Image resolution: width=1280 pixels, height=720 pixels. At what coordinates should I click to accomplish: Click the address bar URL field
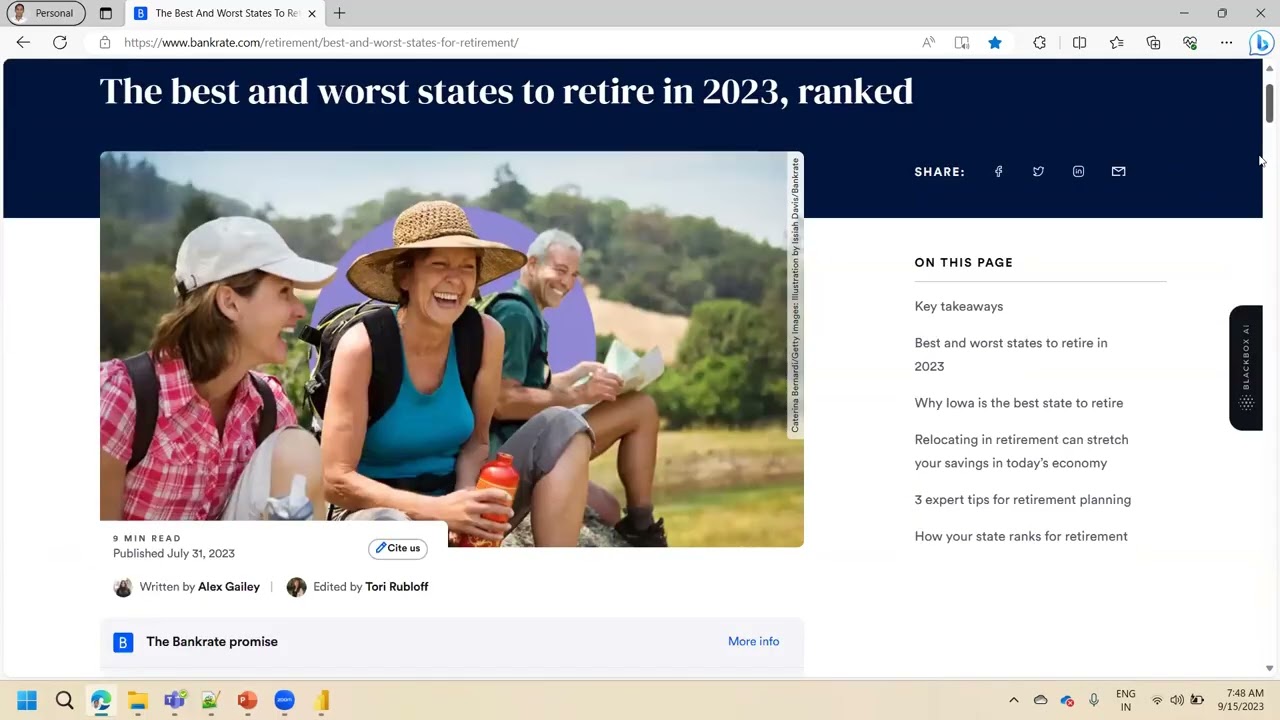click(x=321, y=42)
